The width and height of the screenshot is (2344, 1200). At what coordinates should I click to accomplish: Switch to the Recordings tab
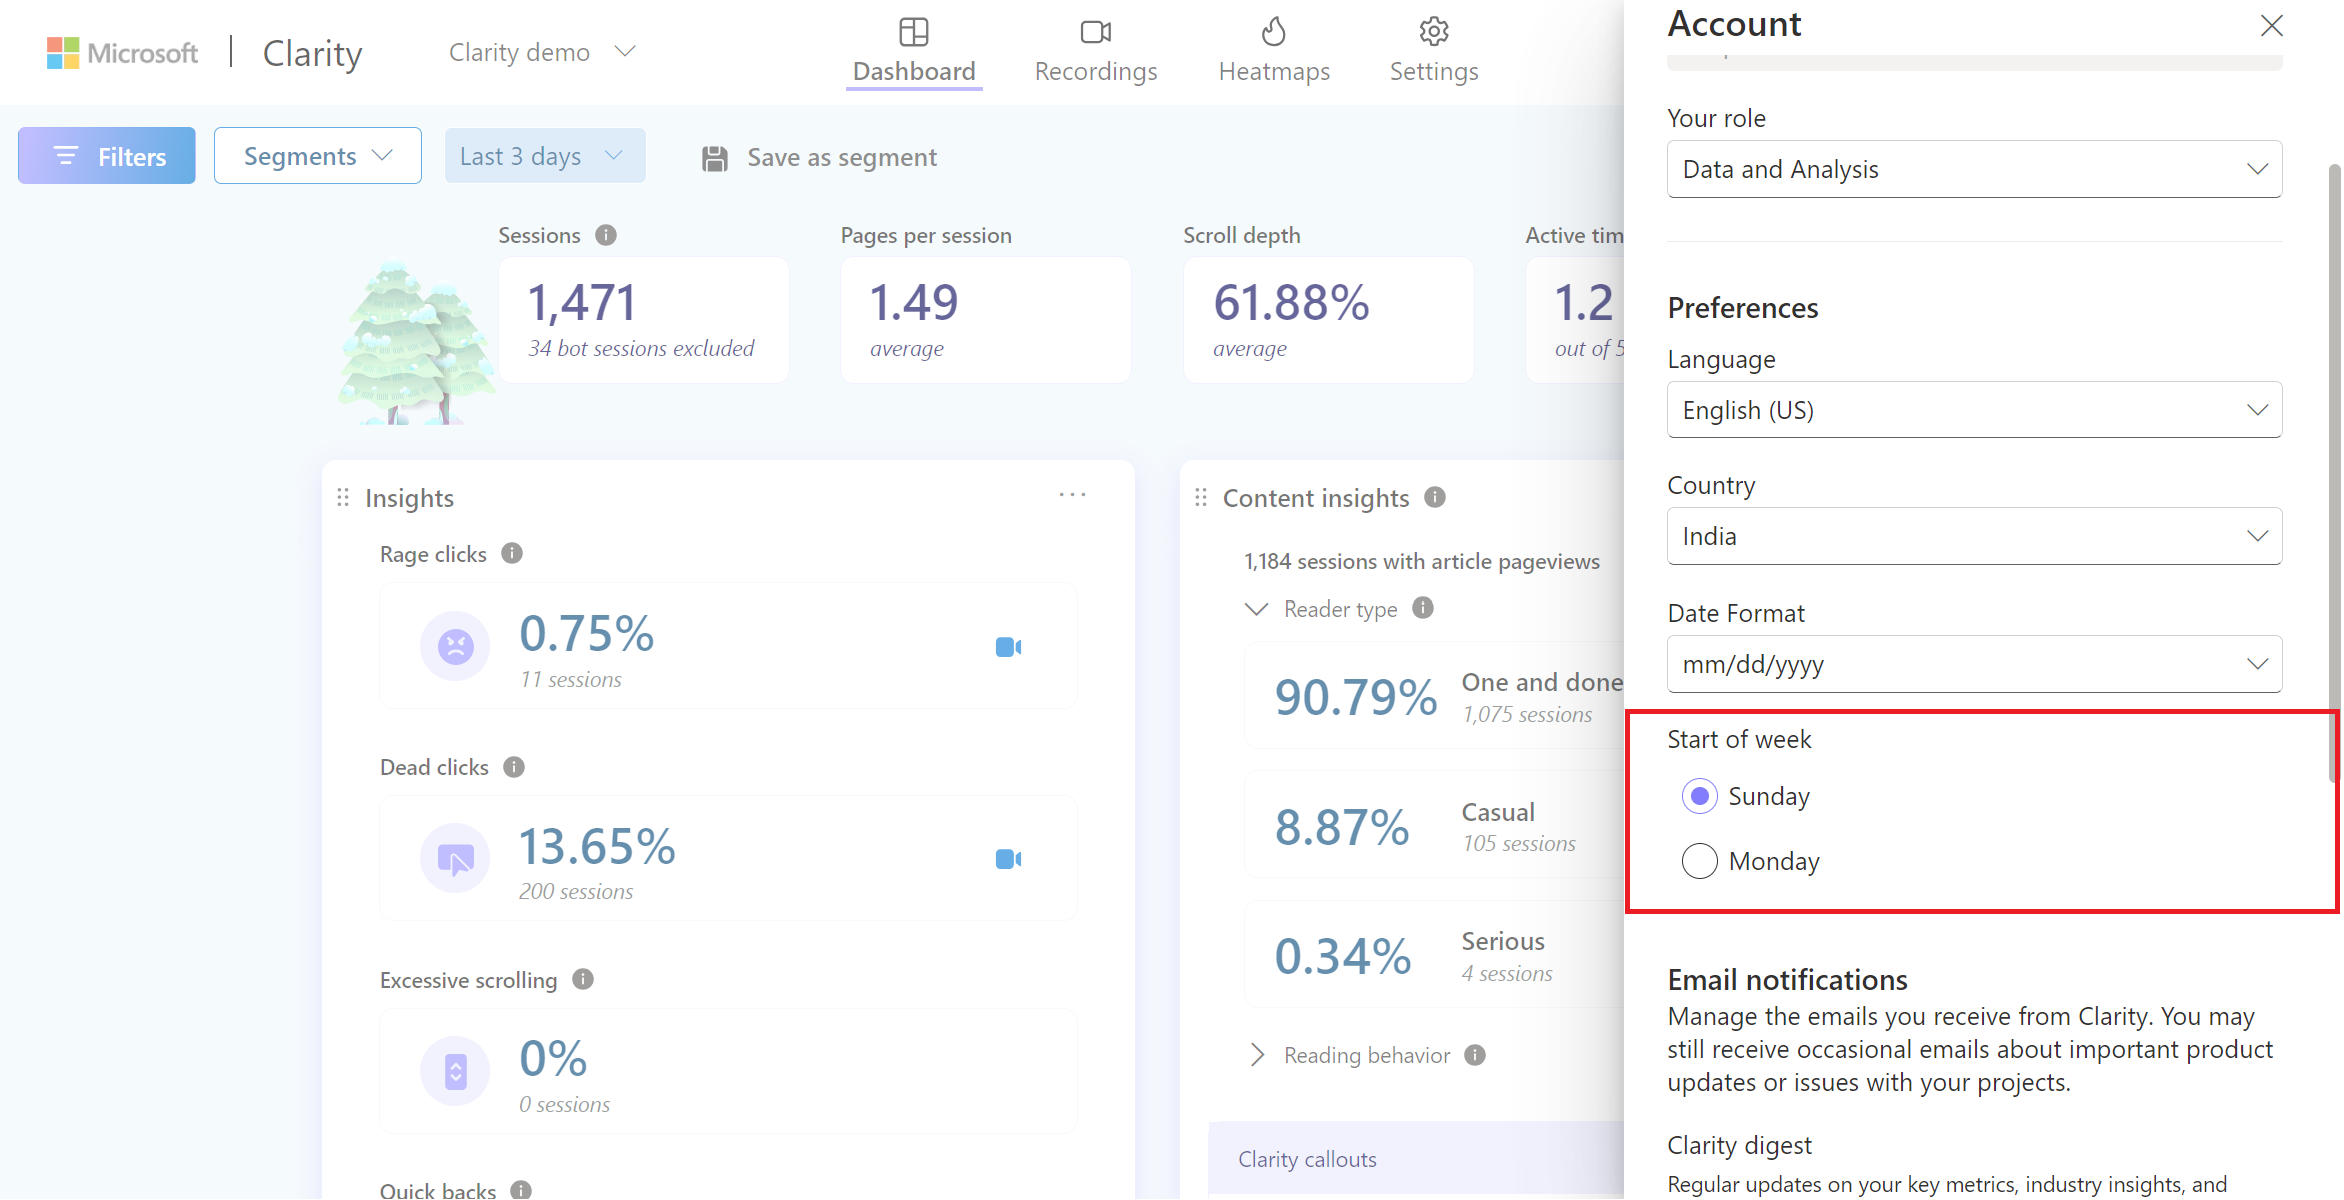1096,51
